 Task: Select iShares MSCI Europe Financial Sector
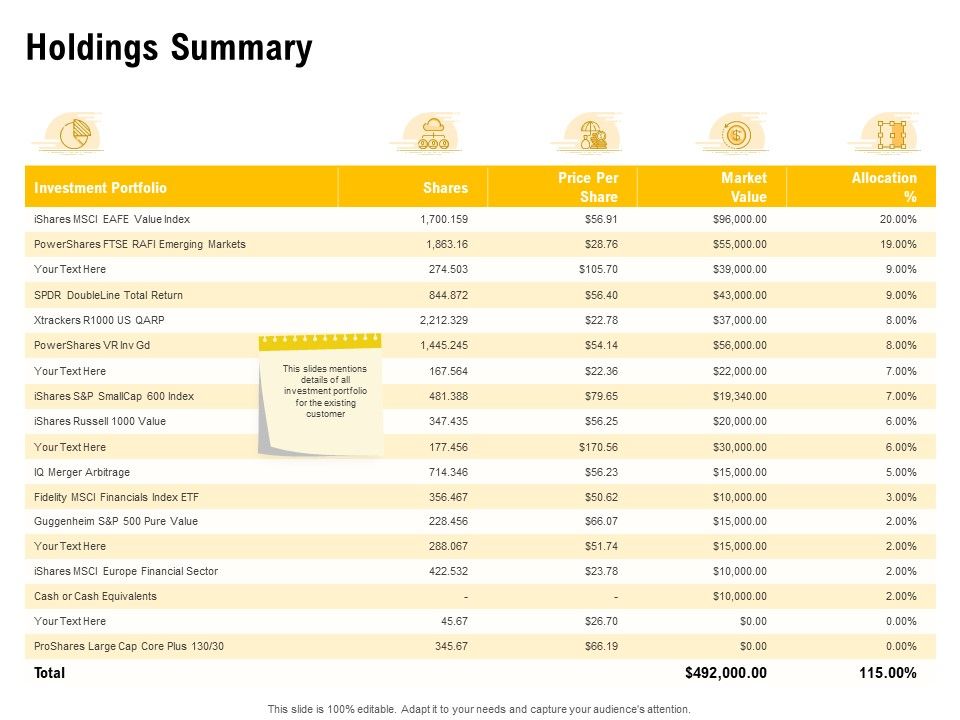click(126, 571)
